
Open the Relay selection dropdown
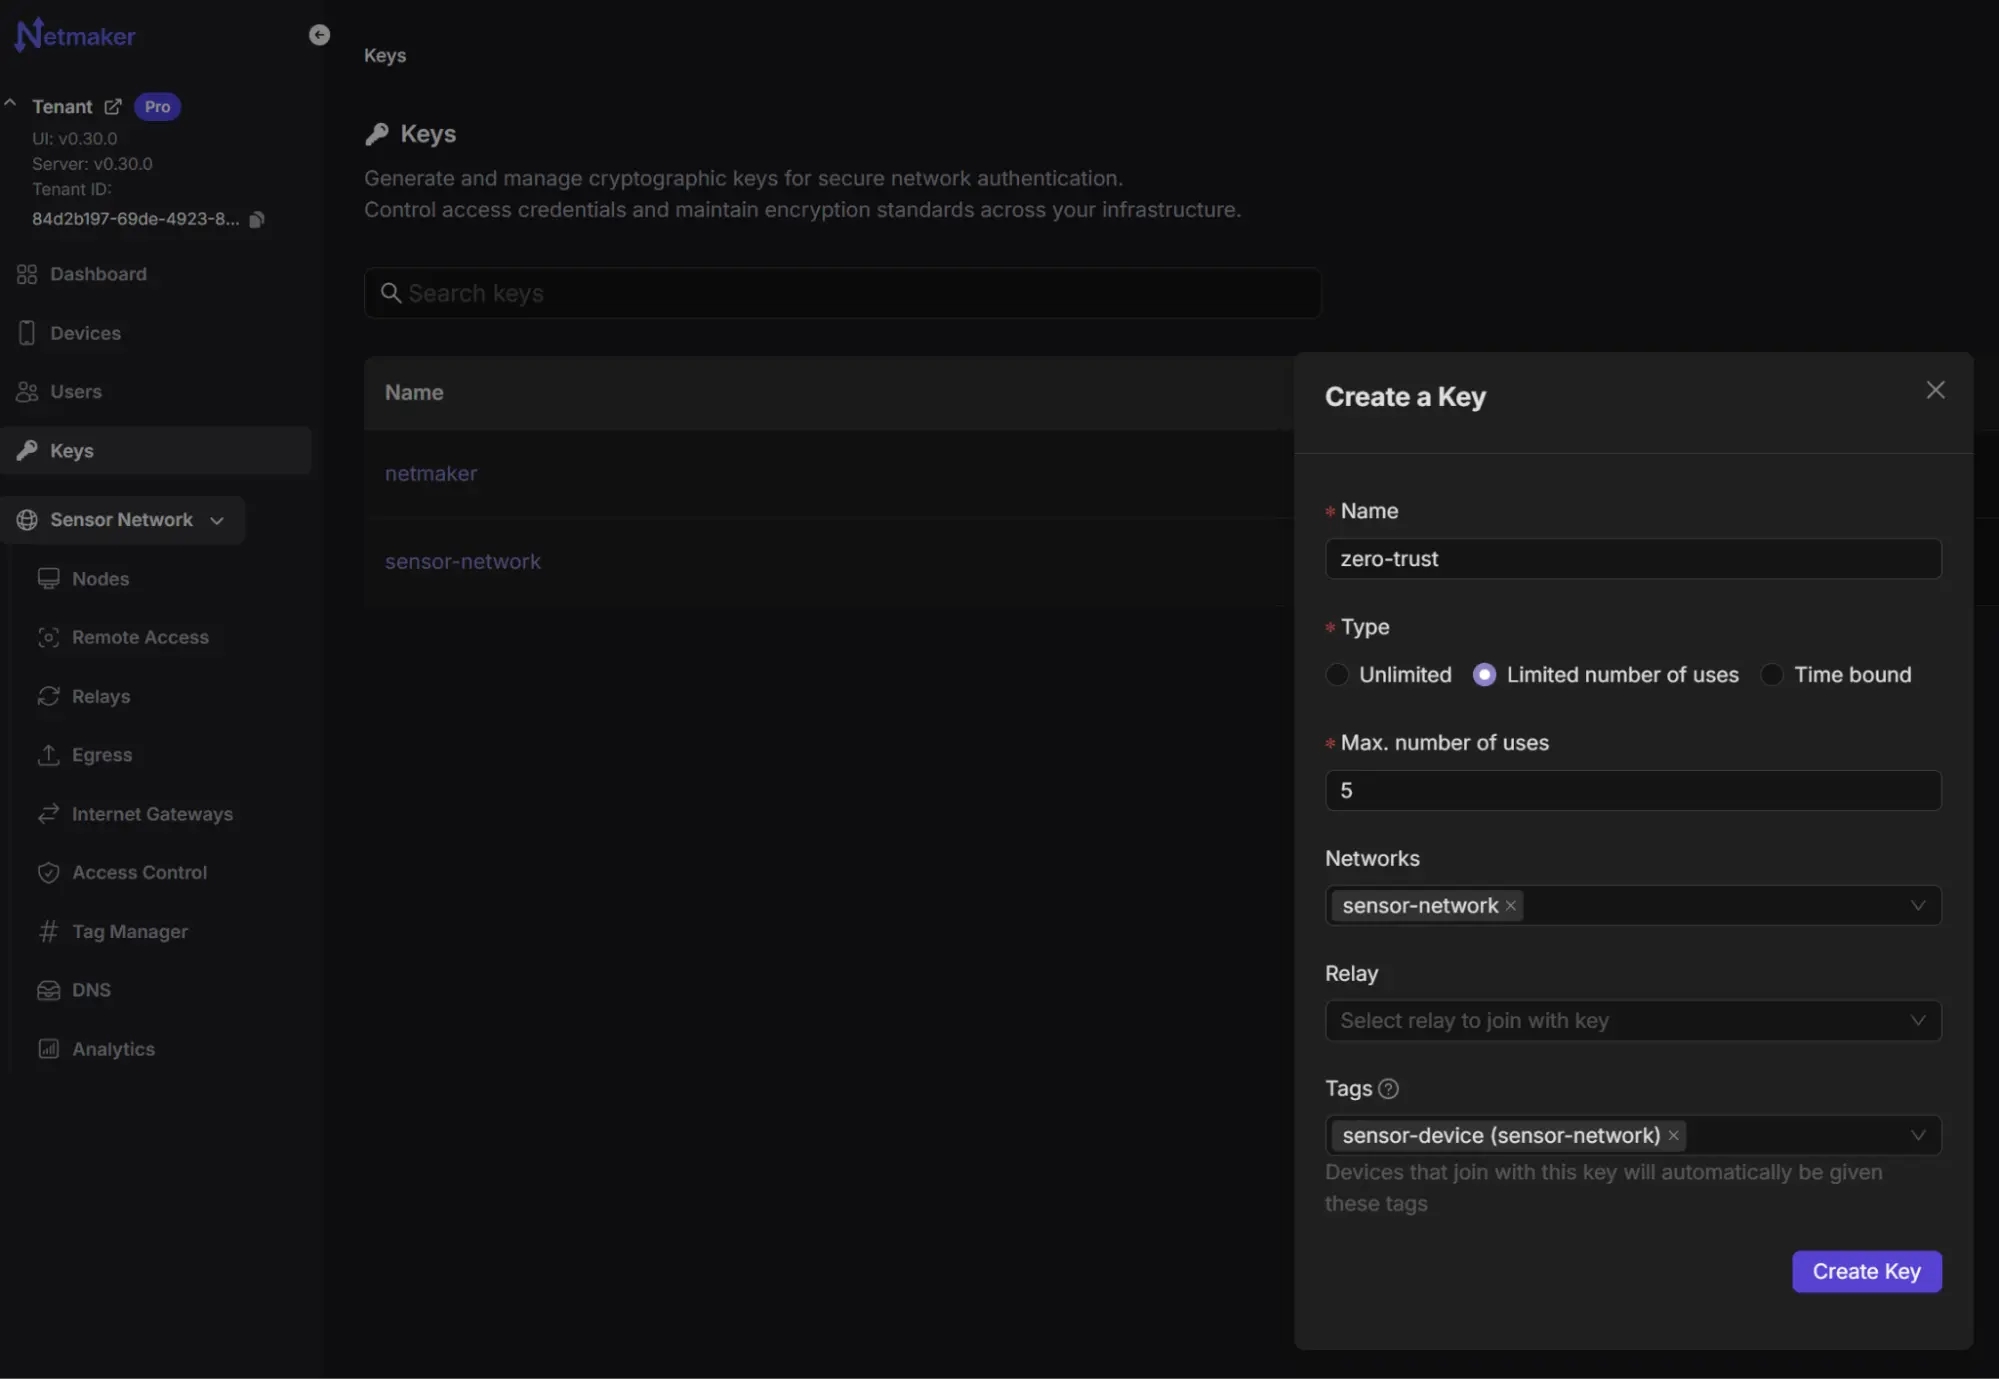tap(1917, 1021)
